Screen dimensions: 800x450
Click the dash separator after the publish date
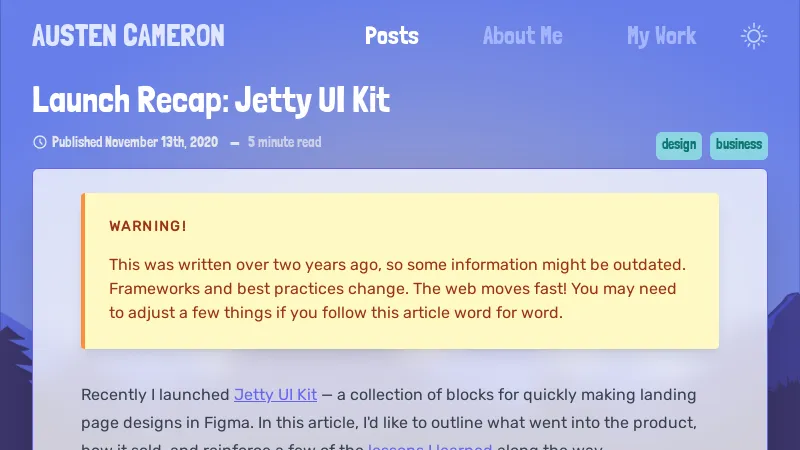(x=234, y=143)
